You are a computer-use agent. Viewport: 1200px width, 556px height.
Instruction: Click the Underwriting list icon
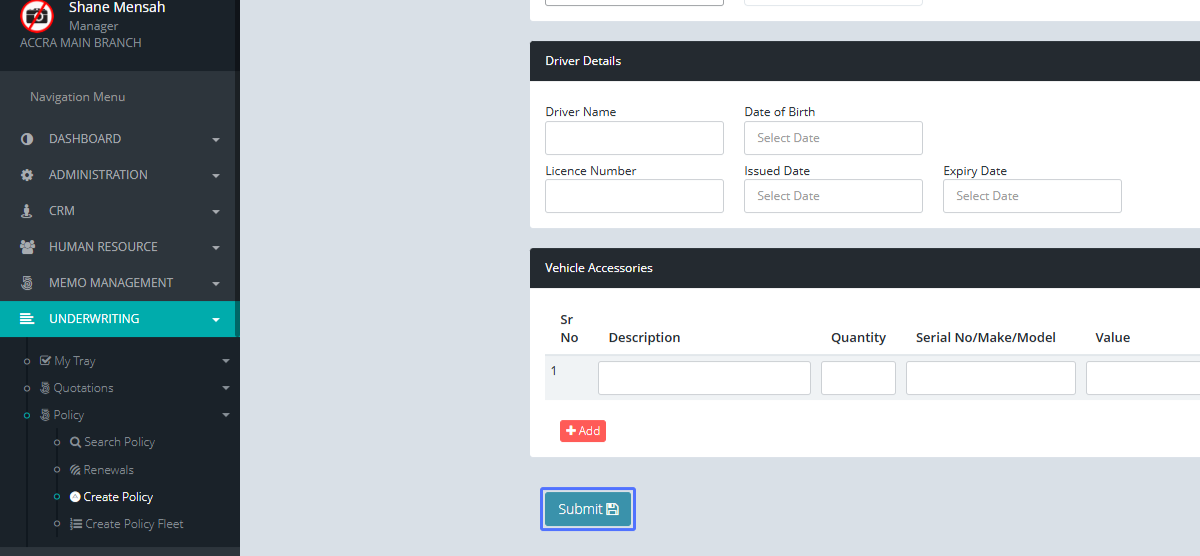27,319
